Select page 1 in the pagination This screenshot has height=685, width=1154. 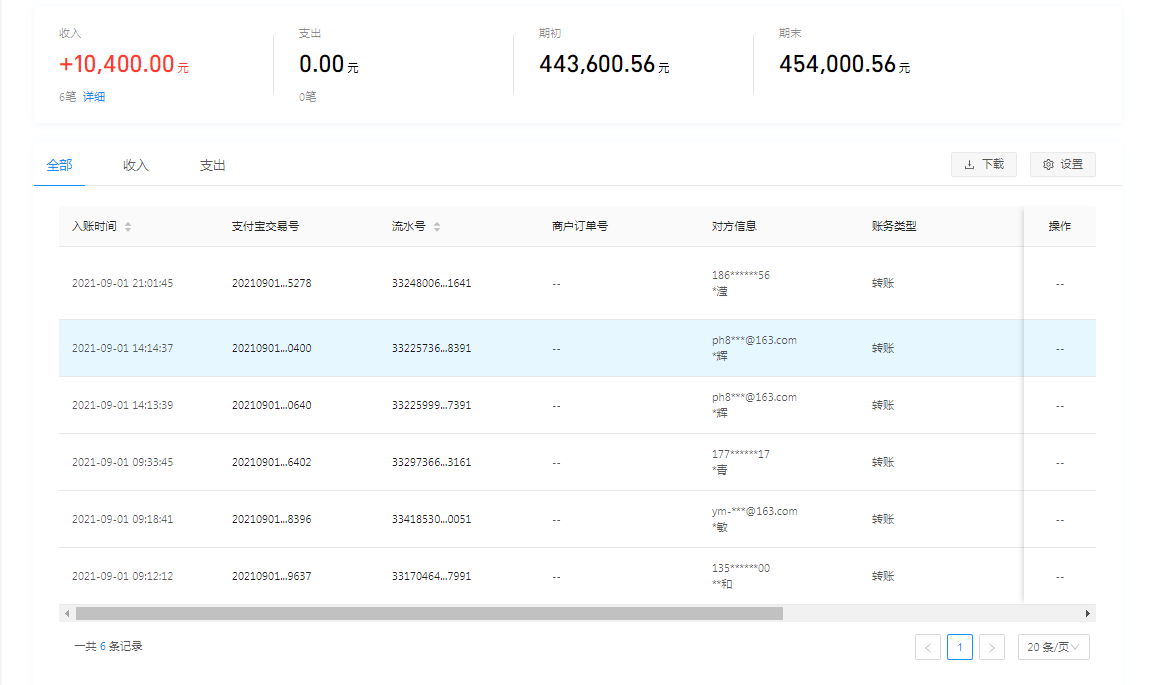pos(959,648)
